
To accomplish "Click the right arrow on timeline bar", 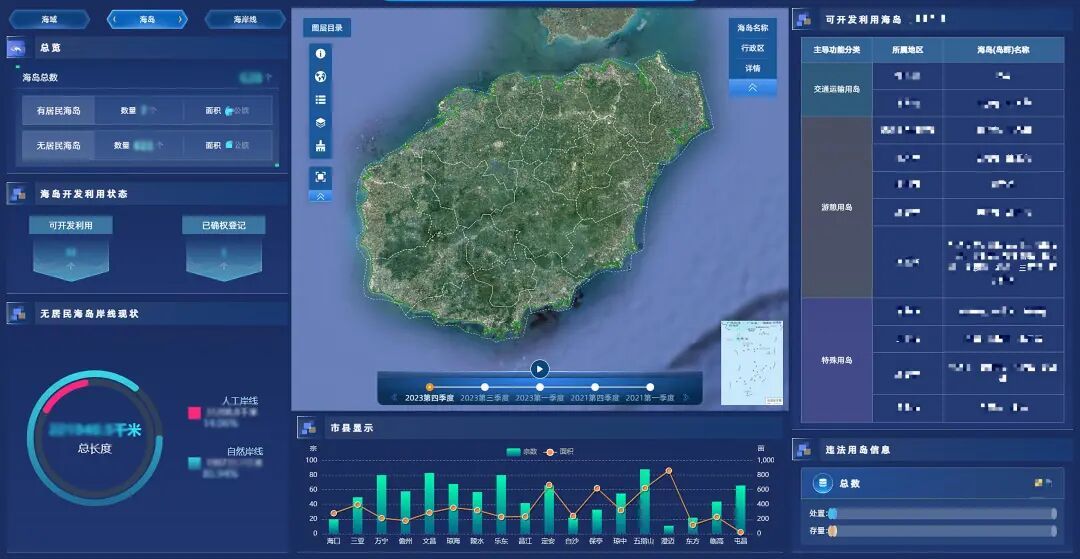I will click(686, 398).
